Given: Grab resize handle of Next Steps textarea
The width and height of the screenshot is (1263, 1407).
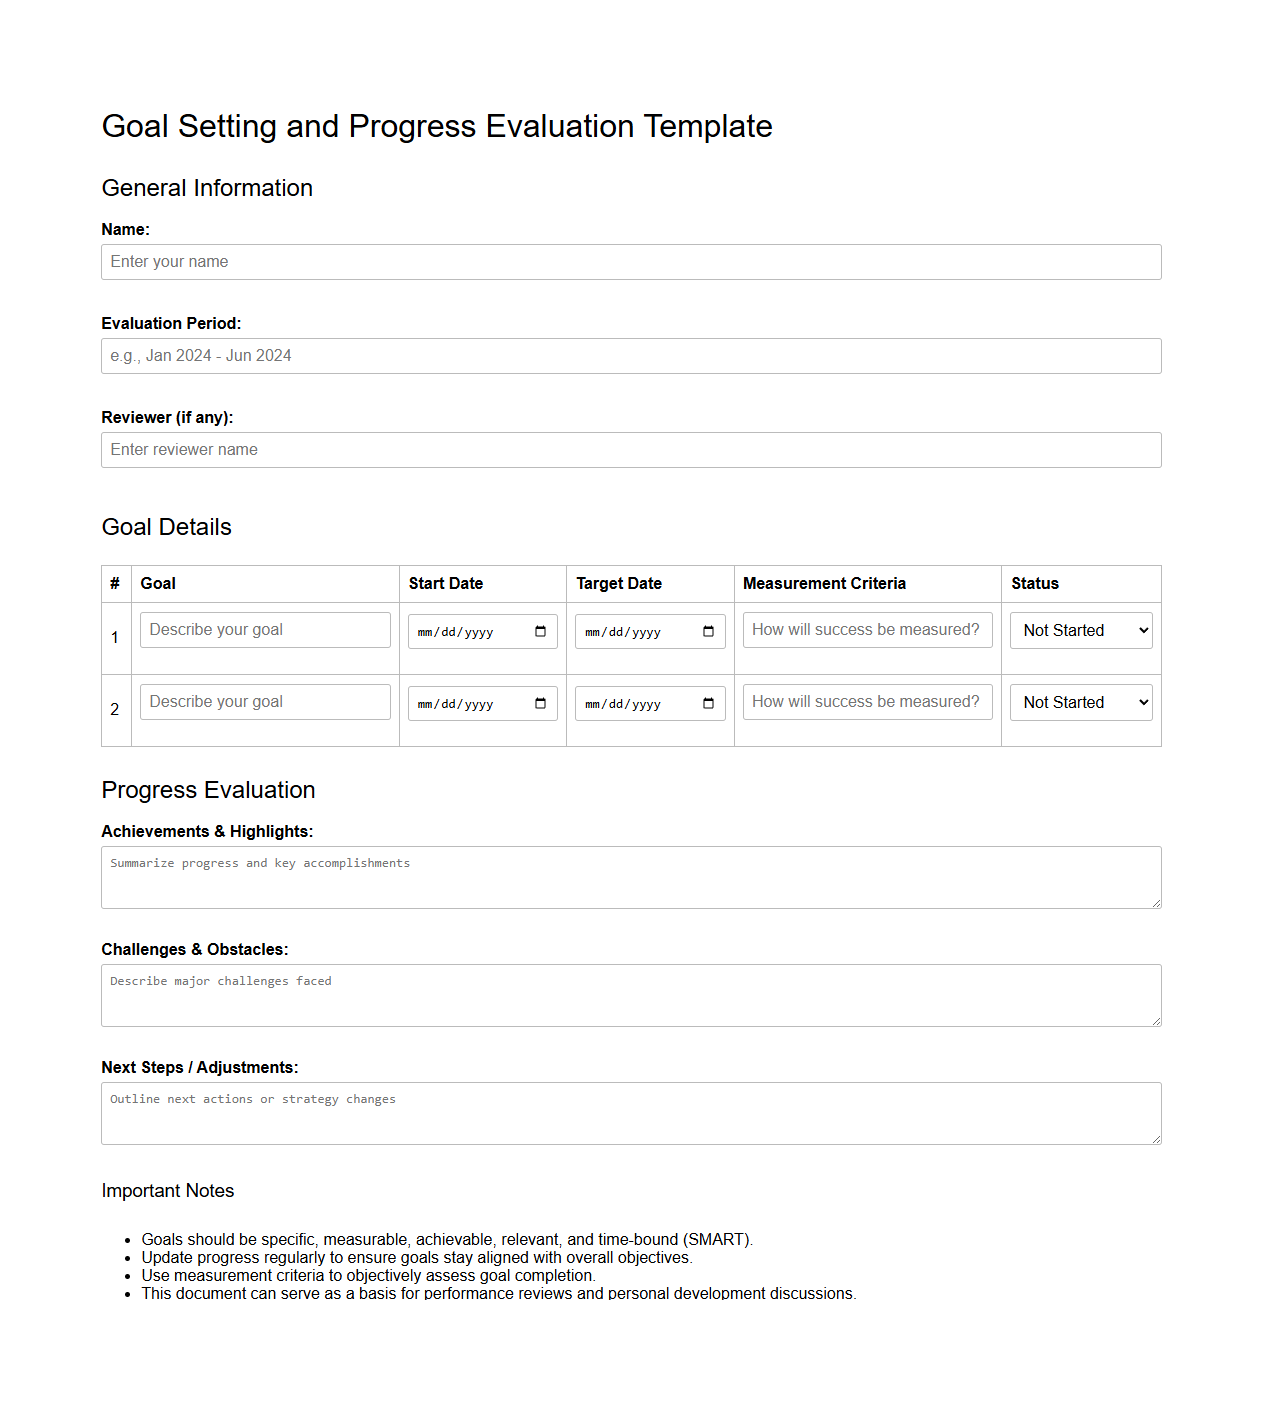Looking at the screenshot, I should click(1156, 1139).
